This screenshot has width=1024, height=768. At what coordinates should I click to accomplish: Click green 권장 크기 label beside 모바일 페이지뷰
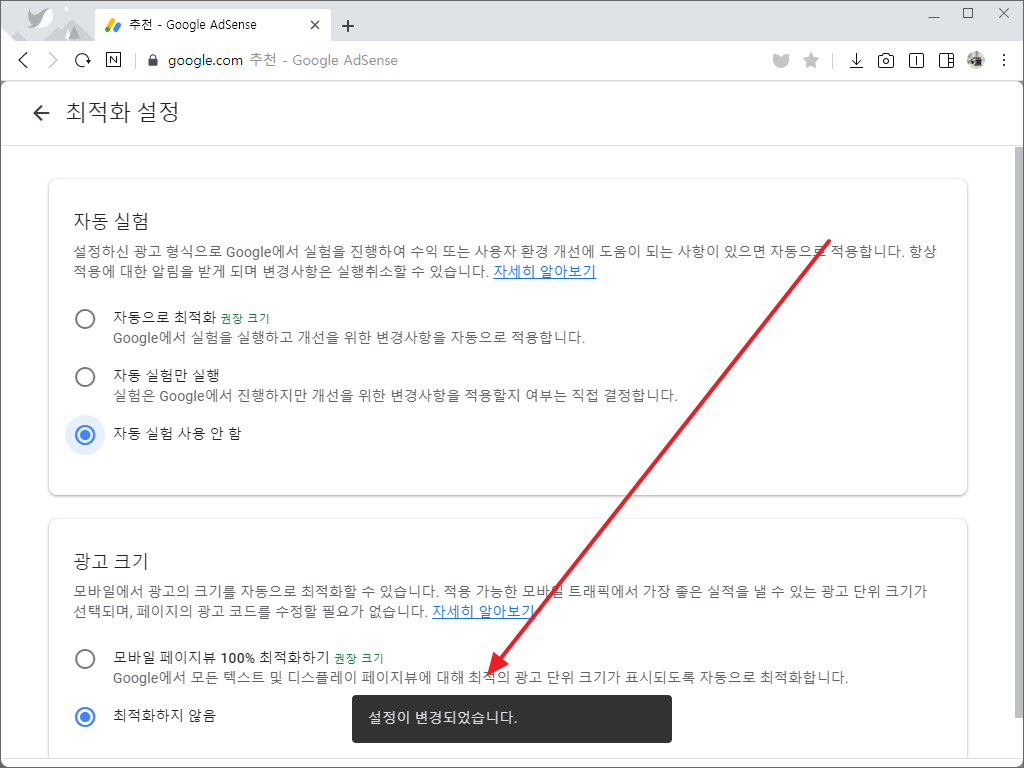pos(359,658)
